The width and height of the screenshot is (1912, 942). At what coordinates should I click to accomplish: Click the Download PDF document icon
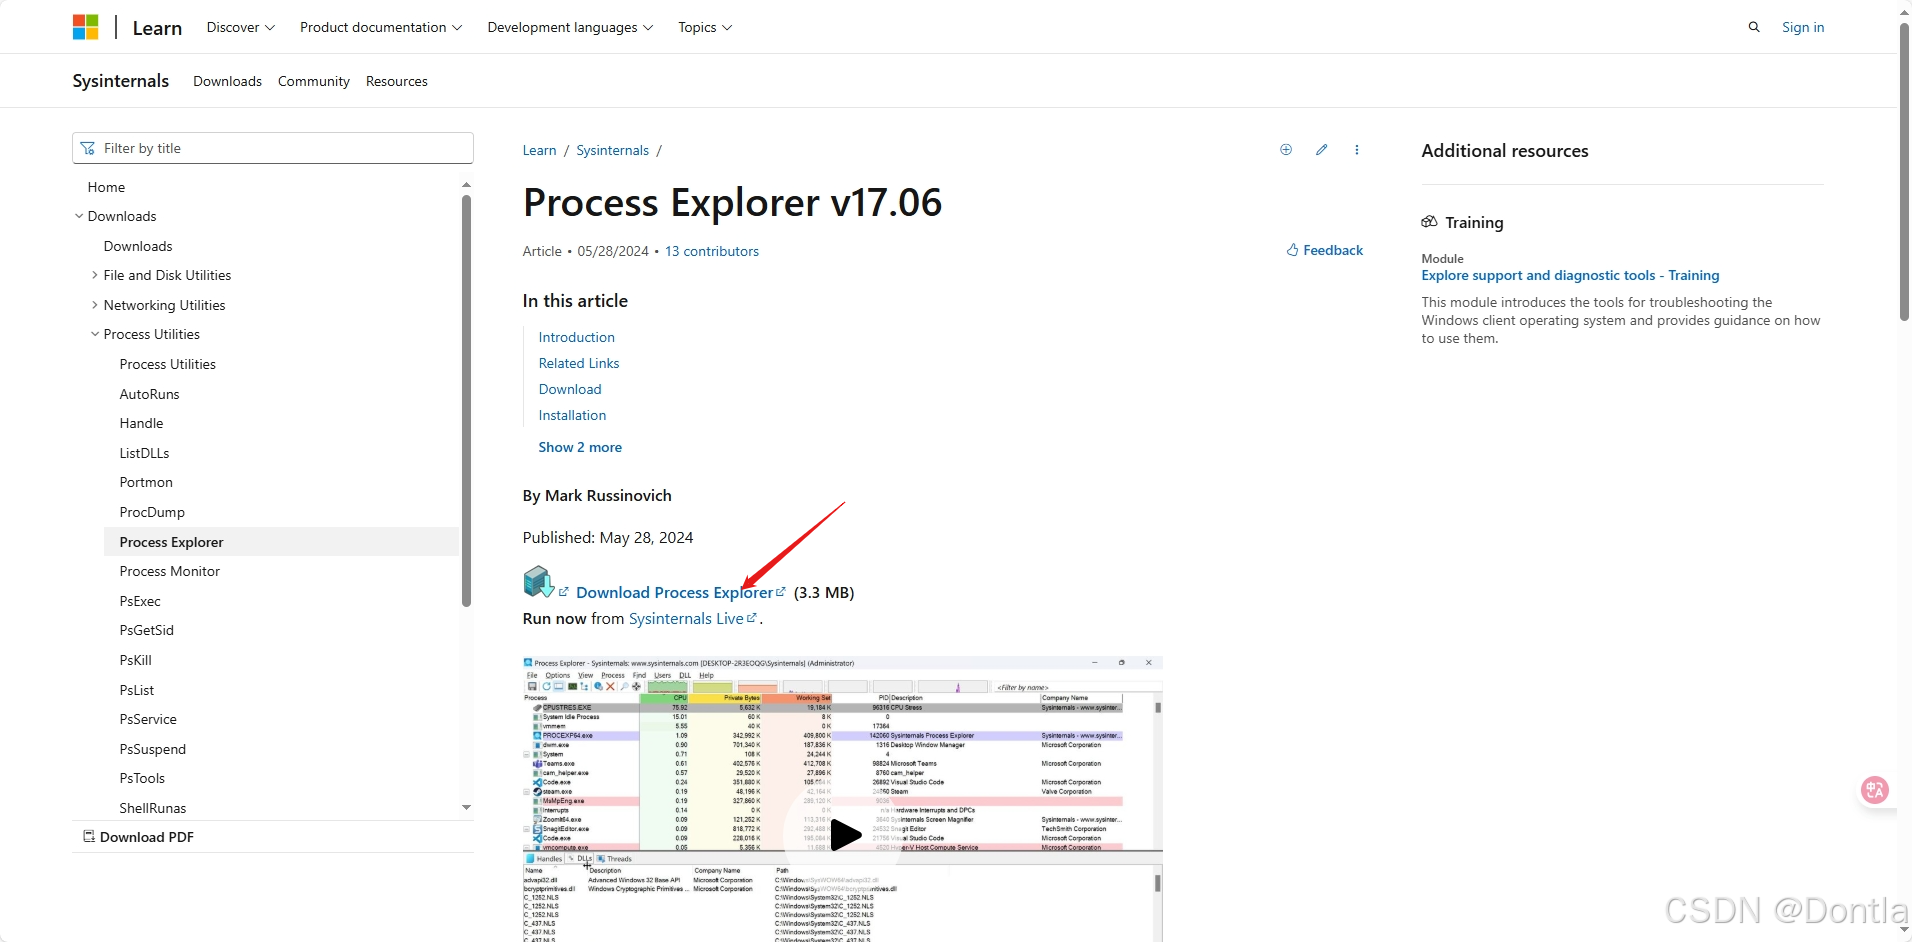point(89,837)
